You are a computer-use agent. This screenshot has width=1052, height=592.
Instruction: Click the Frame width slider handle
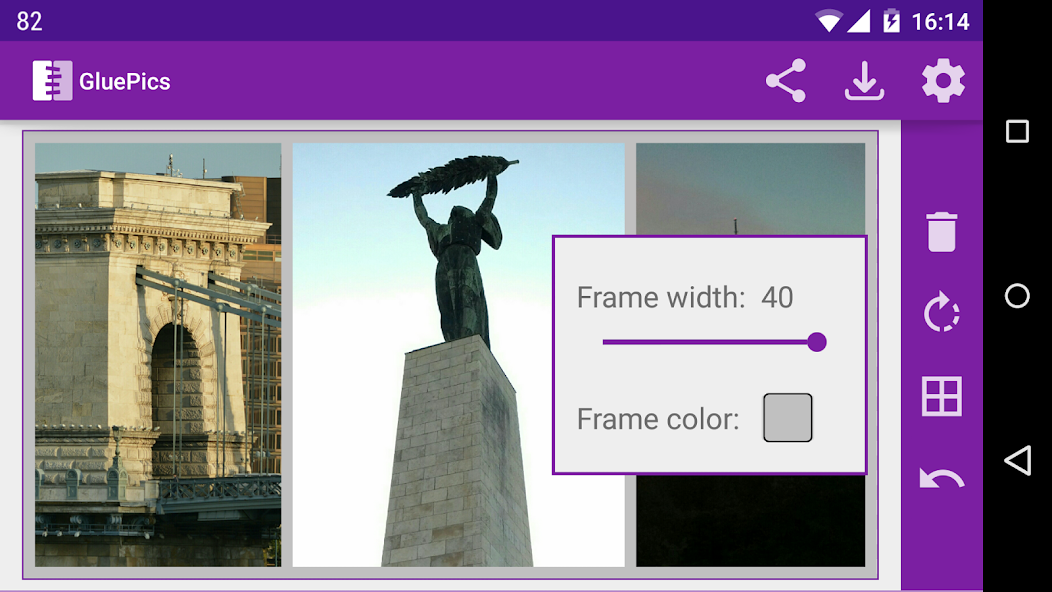pos(817,342)
